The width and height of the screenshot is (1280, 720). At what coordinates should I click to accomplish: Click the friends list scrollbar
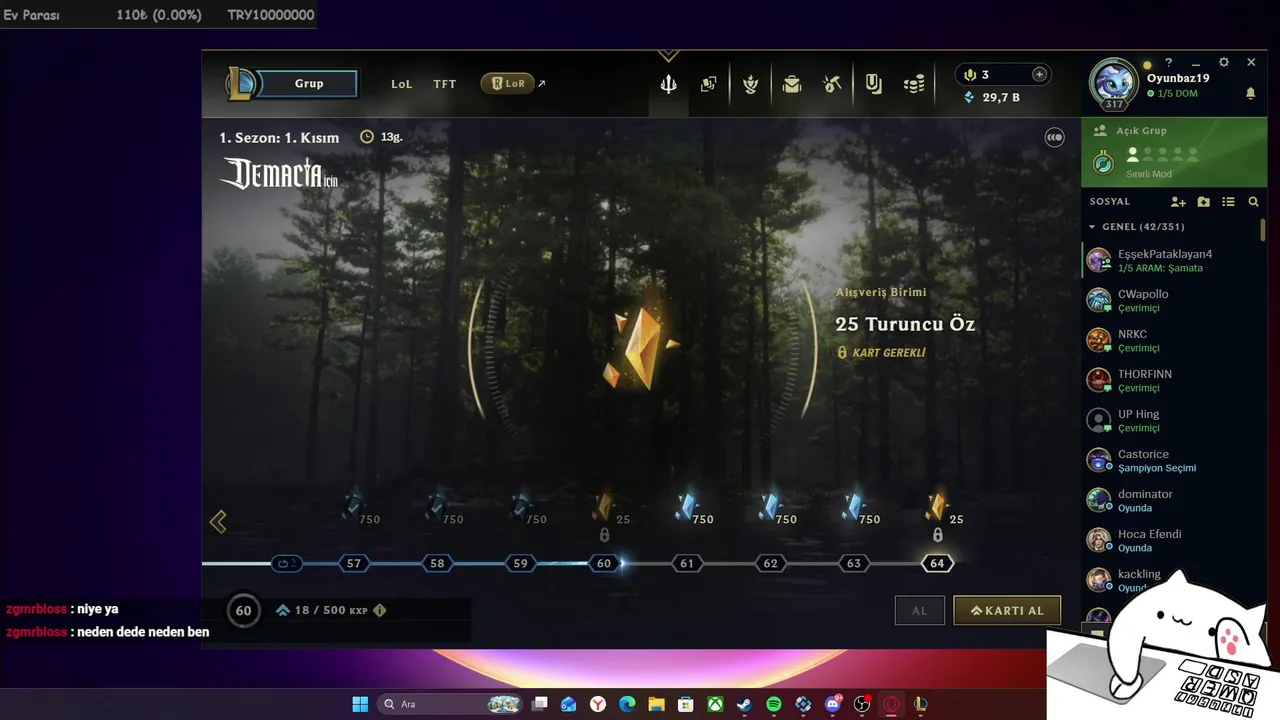coord(1263,230)
